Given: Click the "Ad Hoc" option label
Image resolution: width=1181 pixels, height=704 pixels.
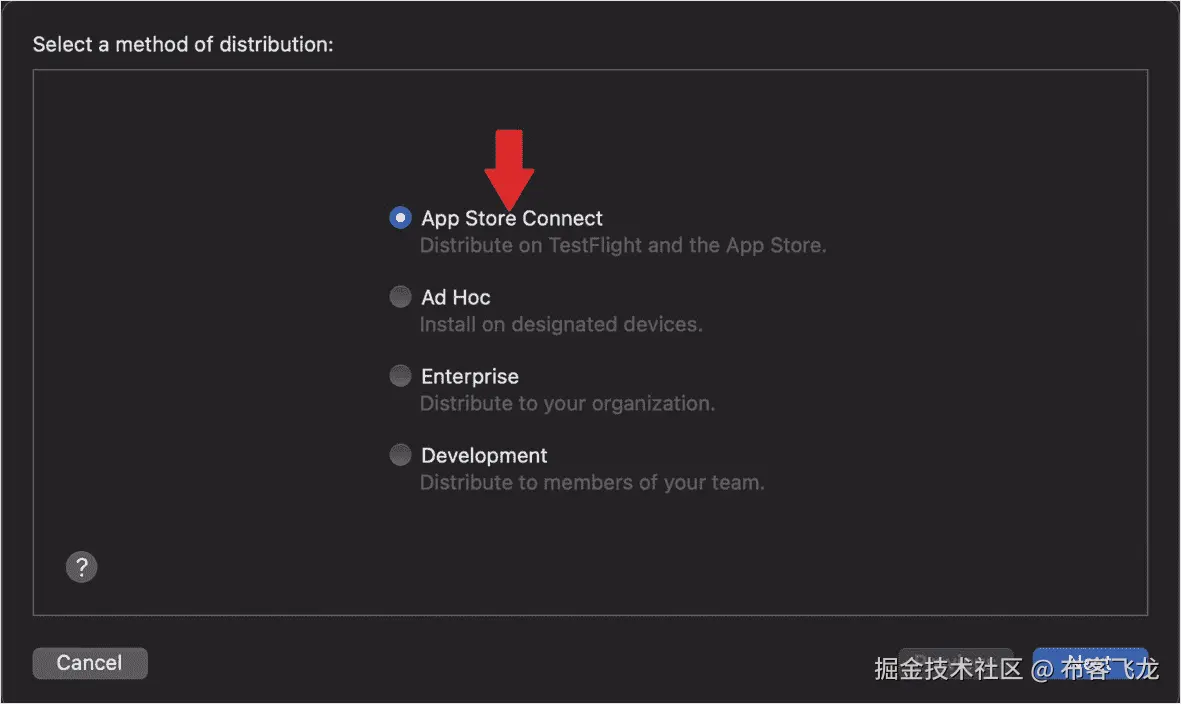Looking at the screenshot, I should [x=456, y=297].
